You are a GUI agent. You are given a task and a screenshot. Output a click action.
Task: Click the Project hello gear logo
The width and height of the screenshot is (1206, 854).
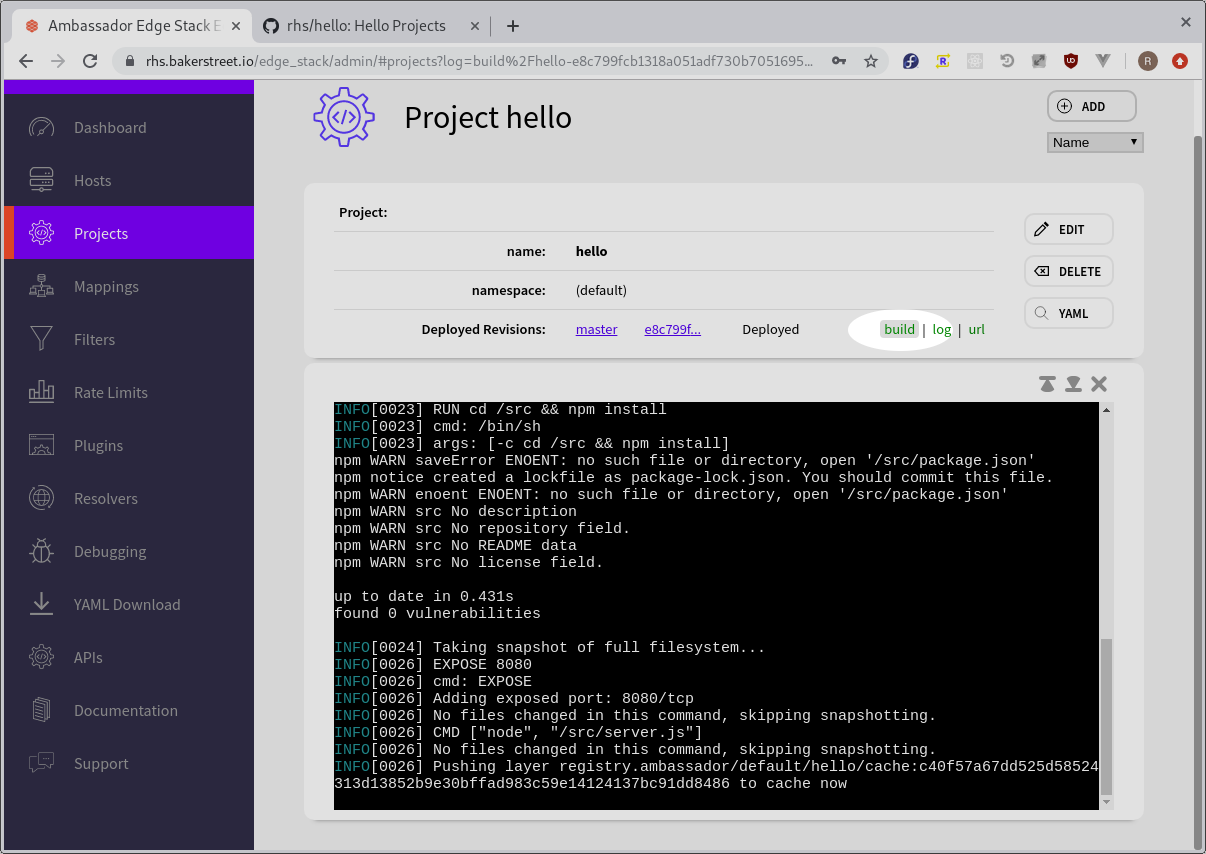344,117
